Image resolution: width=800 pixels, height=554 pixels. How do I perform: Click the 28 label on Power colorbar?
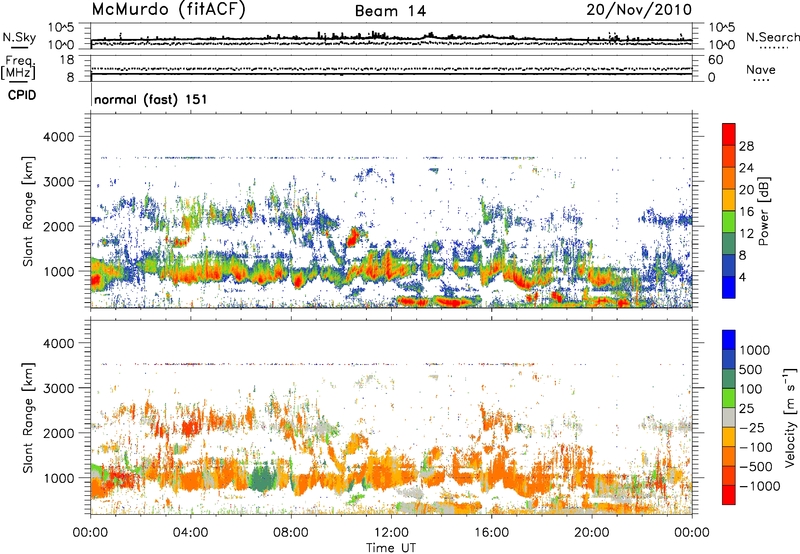746,146
